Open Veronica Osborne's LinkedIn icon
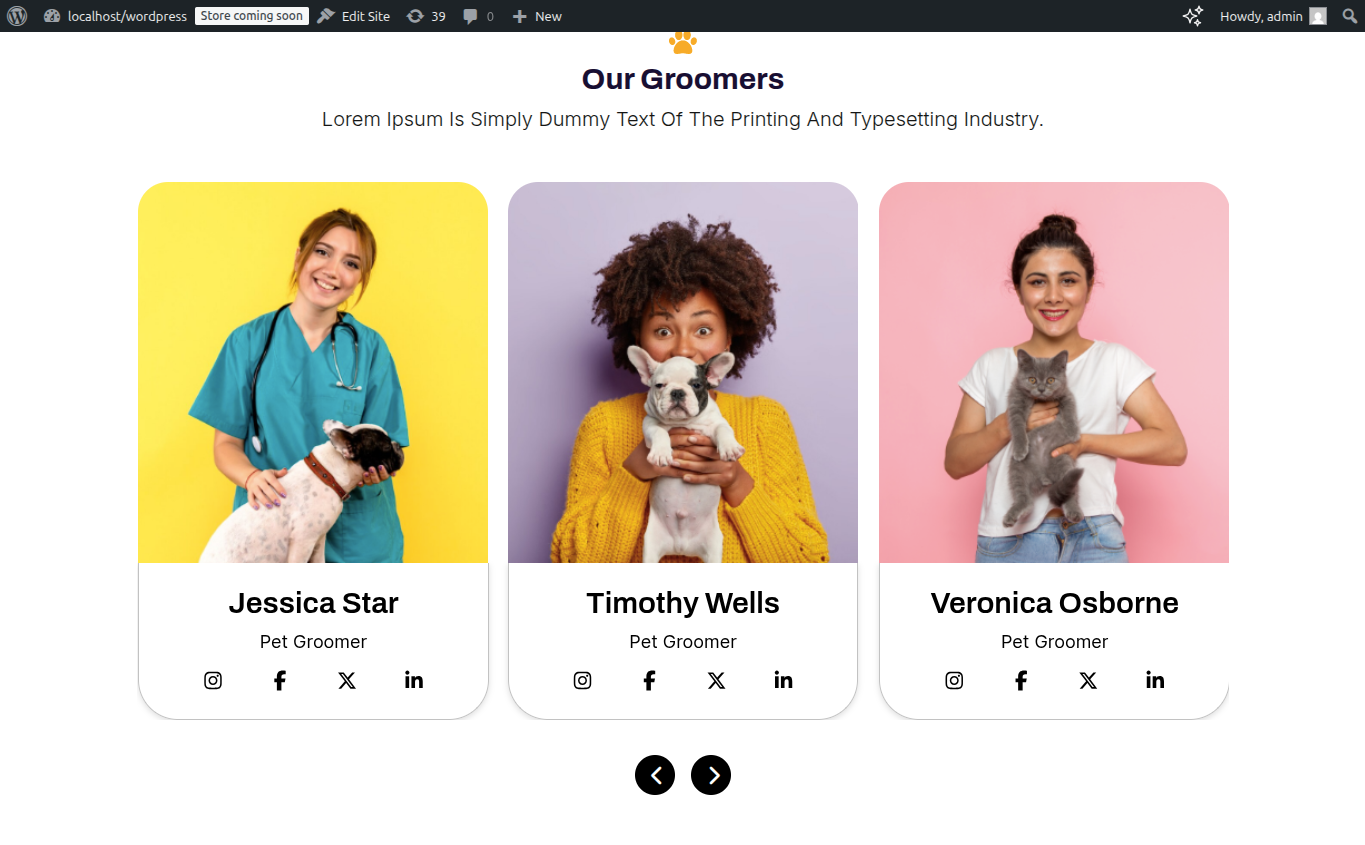 coord(1155,680)
